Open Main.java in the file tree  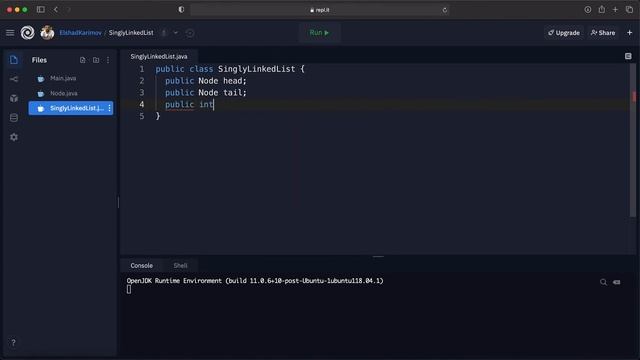[x=71, y=78]
